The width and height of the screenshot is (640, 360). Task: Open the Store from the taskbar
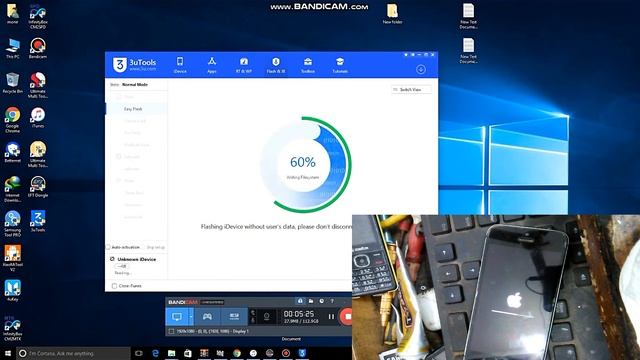pos(188,353)
